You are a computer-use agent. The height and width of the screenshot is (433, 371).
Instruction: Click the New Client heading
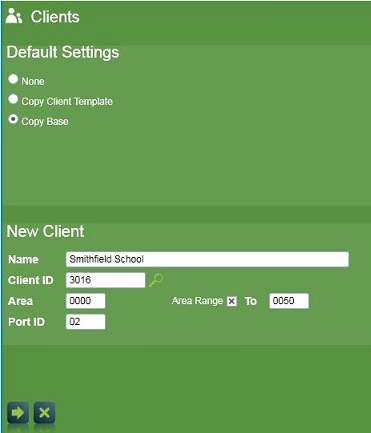click(x=46, y=231)
